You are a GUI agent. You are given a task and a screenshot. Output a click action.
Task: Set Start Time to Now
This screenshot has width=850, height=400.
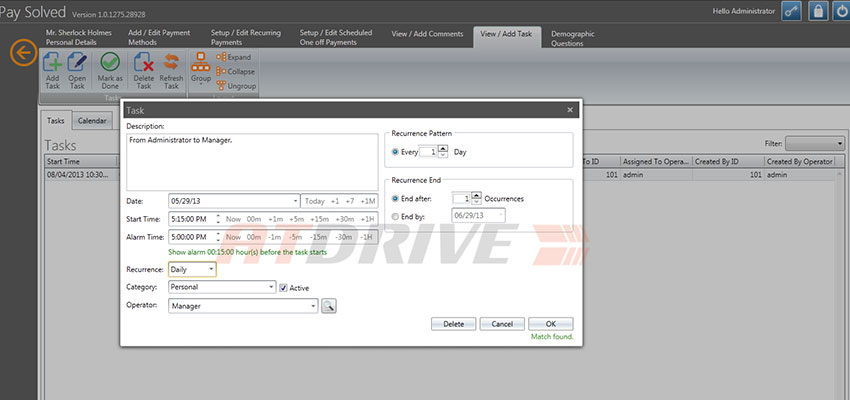(234, 219)
